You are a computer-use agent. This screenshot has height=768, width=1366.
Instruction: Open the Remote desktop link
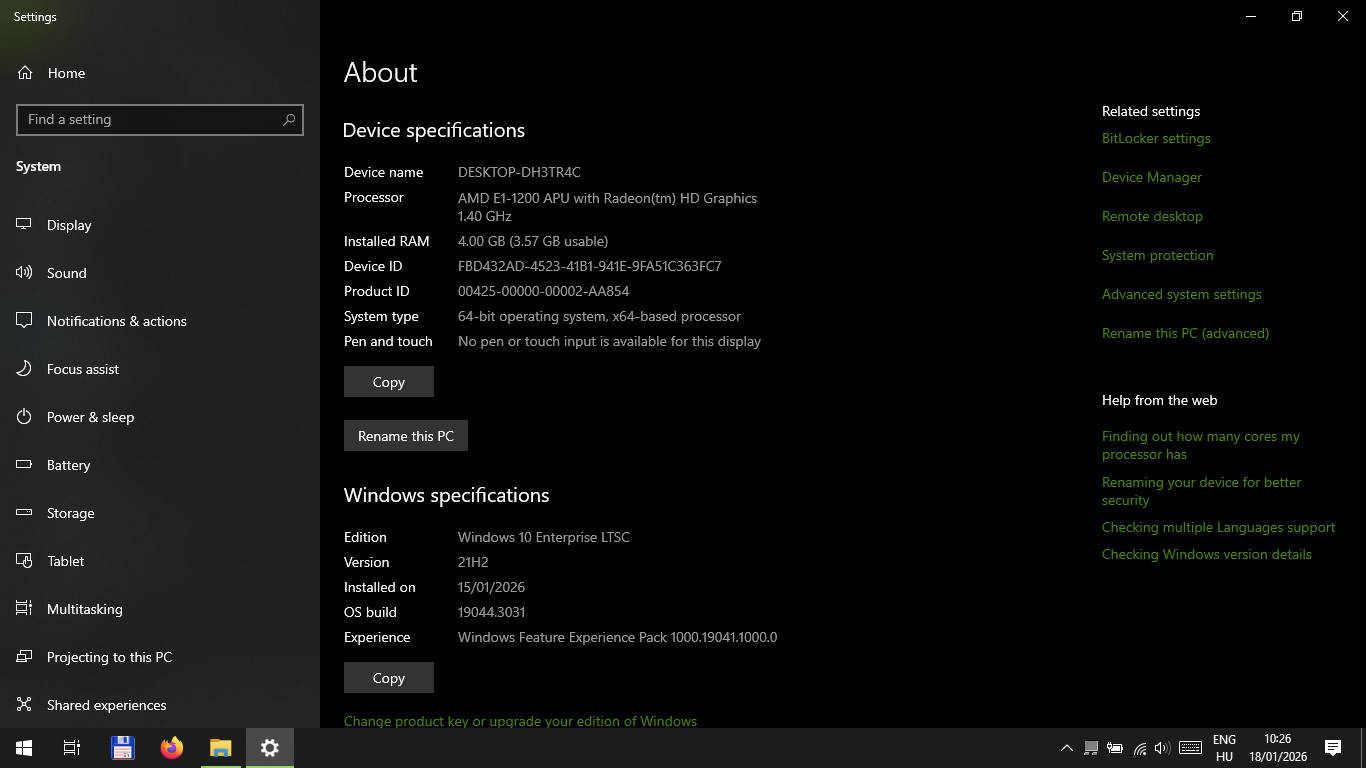point(1152,217)
